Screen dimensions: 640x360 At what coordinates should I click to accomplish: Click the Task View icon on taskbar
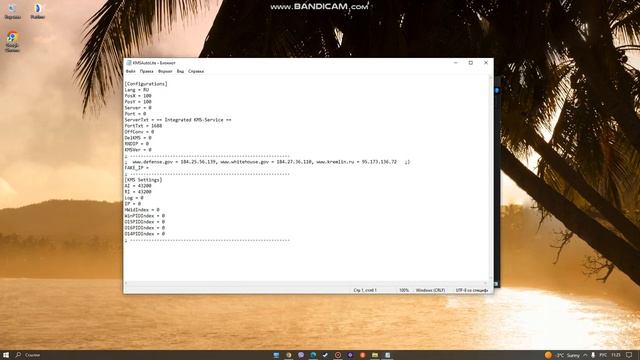tap(276, 355)
